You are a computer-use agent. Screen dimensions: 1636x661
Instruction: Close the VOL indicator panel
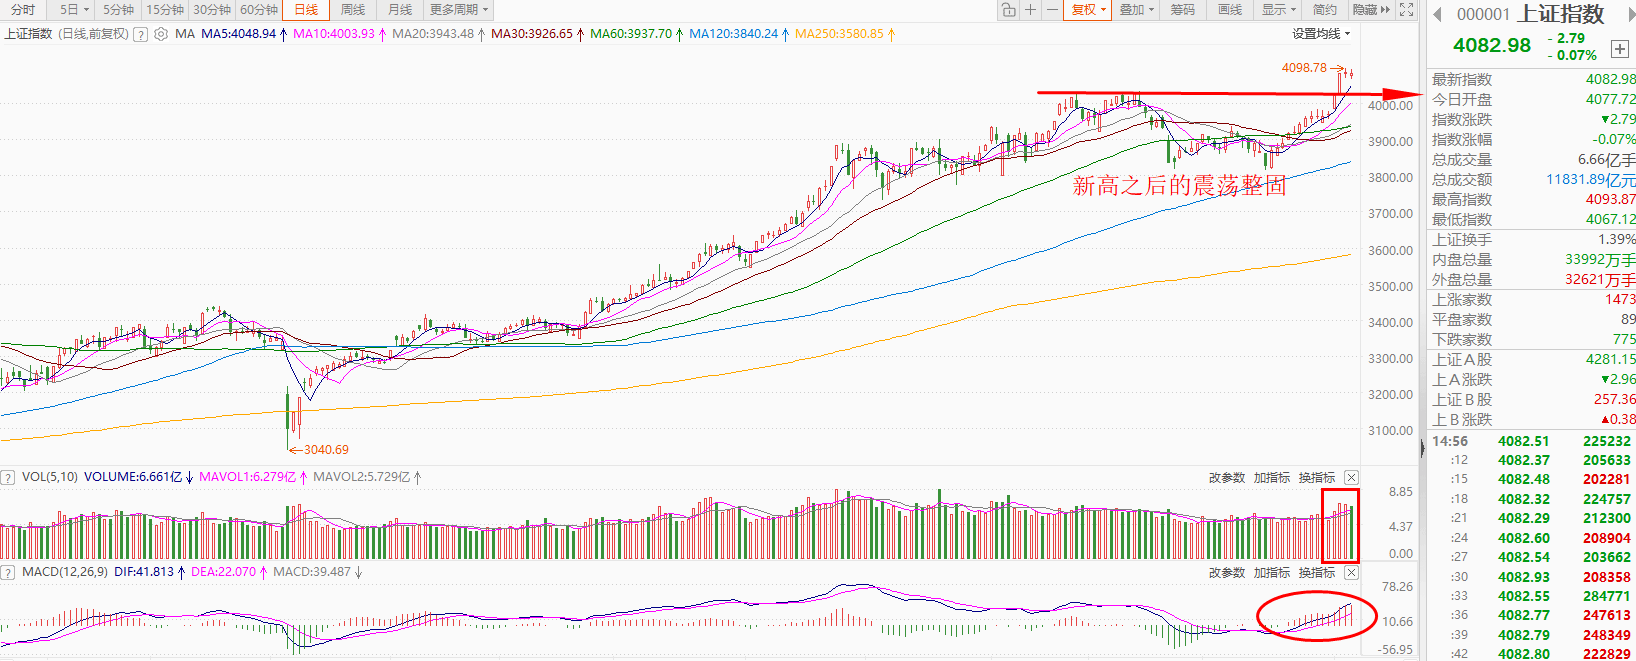pyautogui.click(x=1351, y=477)
